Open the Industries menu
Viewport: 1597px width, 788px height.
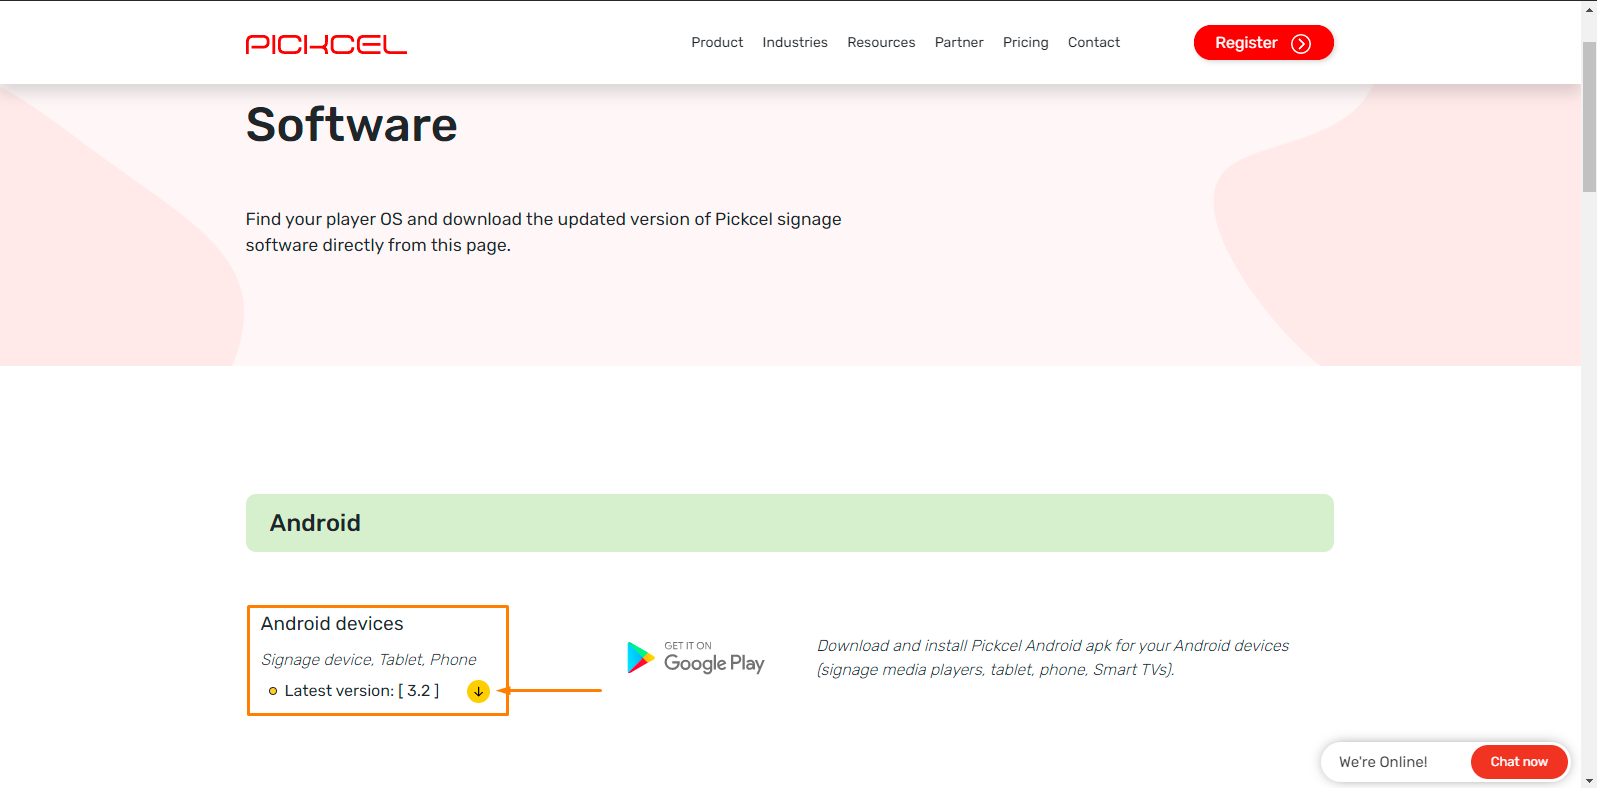click(x=795, y=42)
